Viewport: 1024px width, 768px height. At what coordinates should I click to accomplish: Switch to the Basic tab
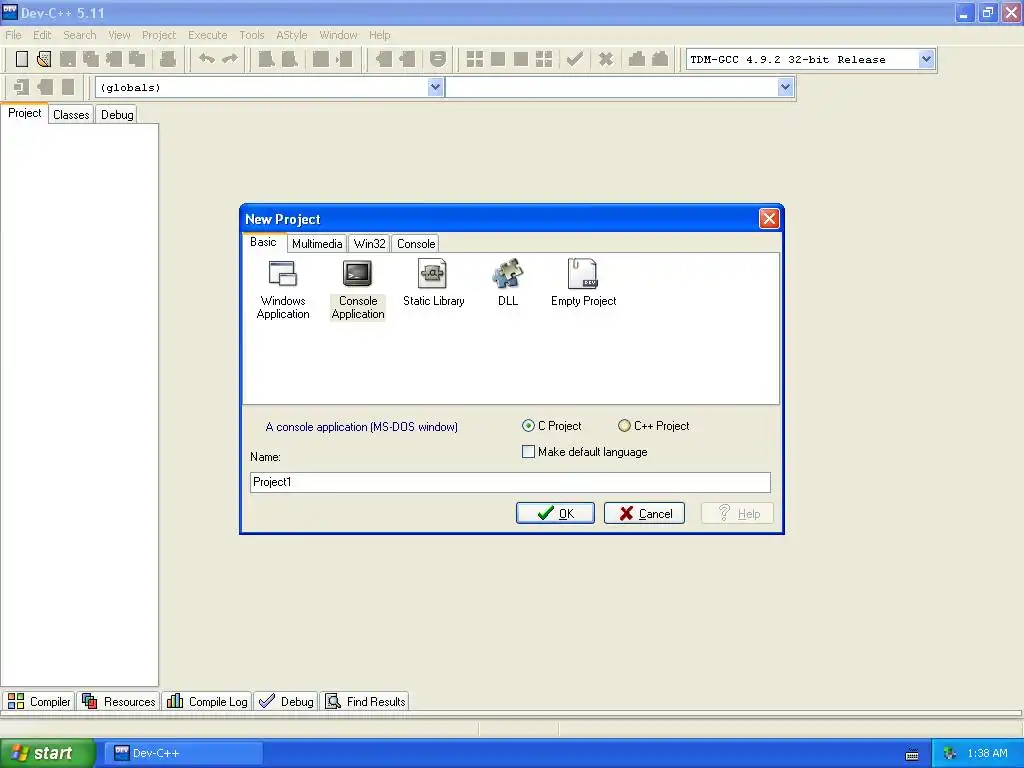click(263, 242)
